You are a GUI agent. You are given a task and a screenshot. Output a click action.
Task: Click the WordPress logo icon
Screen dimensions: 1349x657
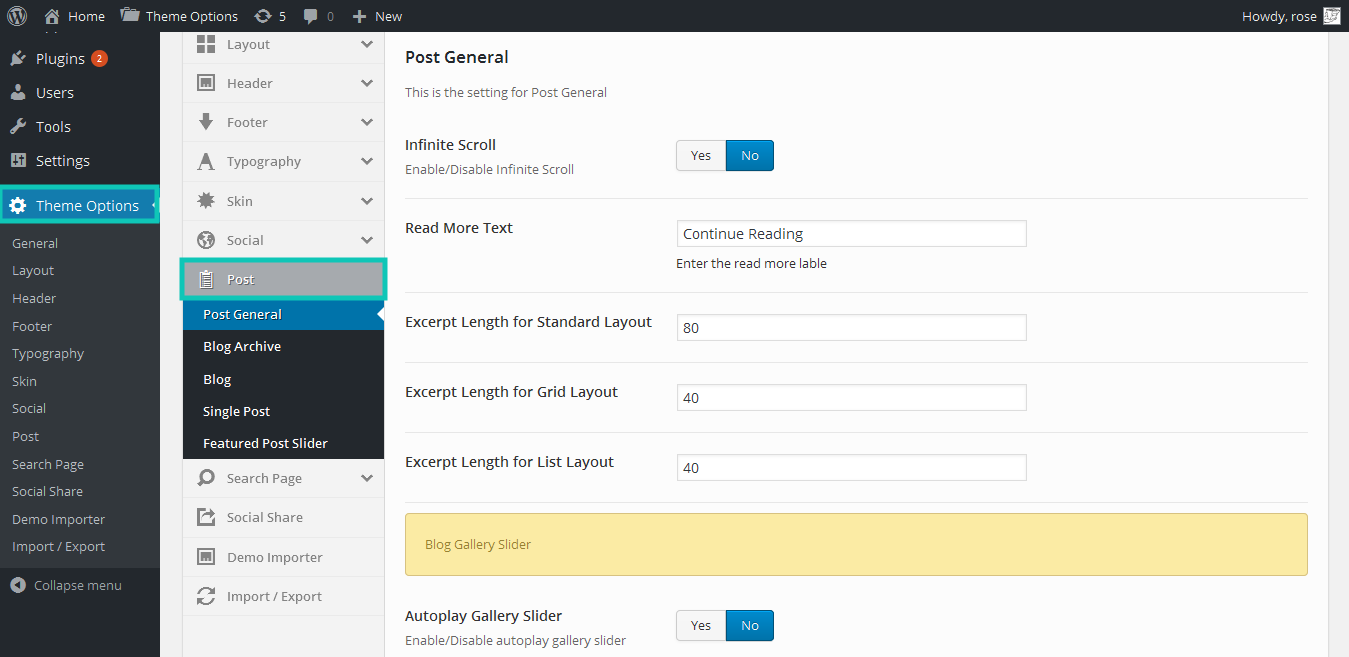pyautogui.click(x=17, y=16)
